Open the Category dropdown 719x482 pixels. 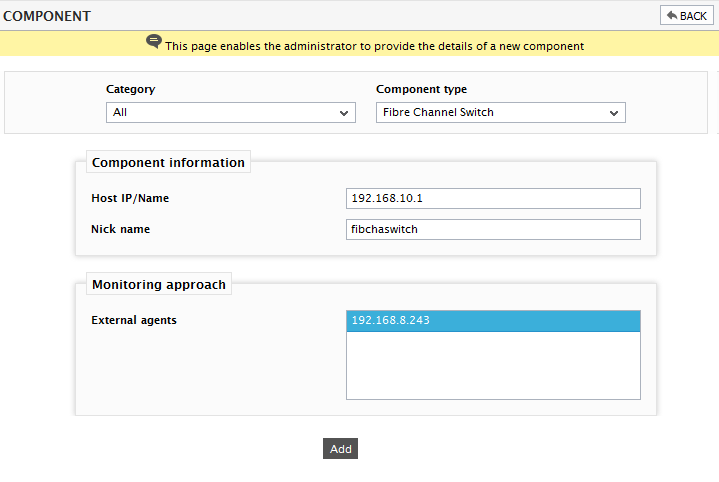click(x=231, y=112)
